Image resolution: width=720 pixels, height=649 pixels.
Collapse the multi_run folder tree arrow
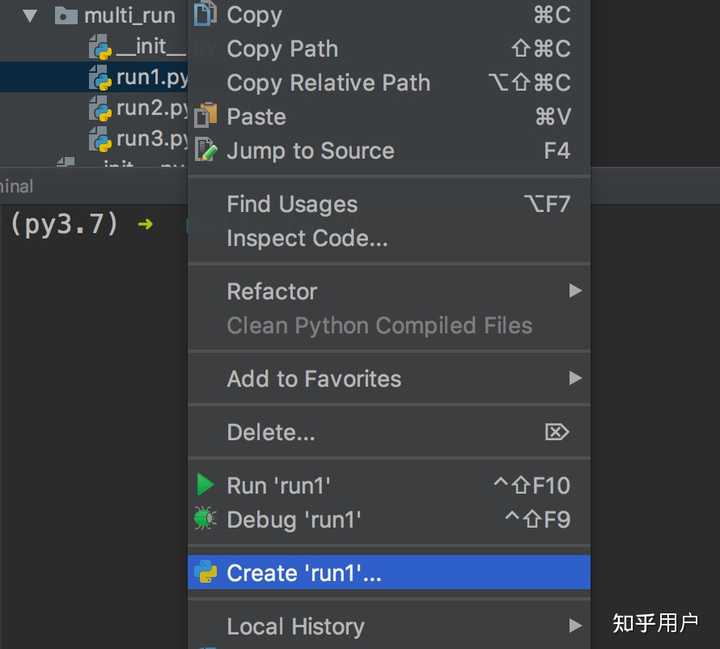tap(30, 16)
